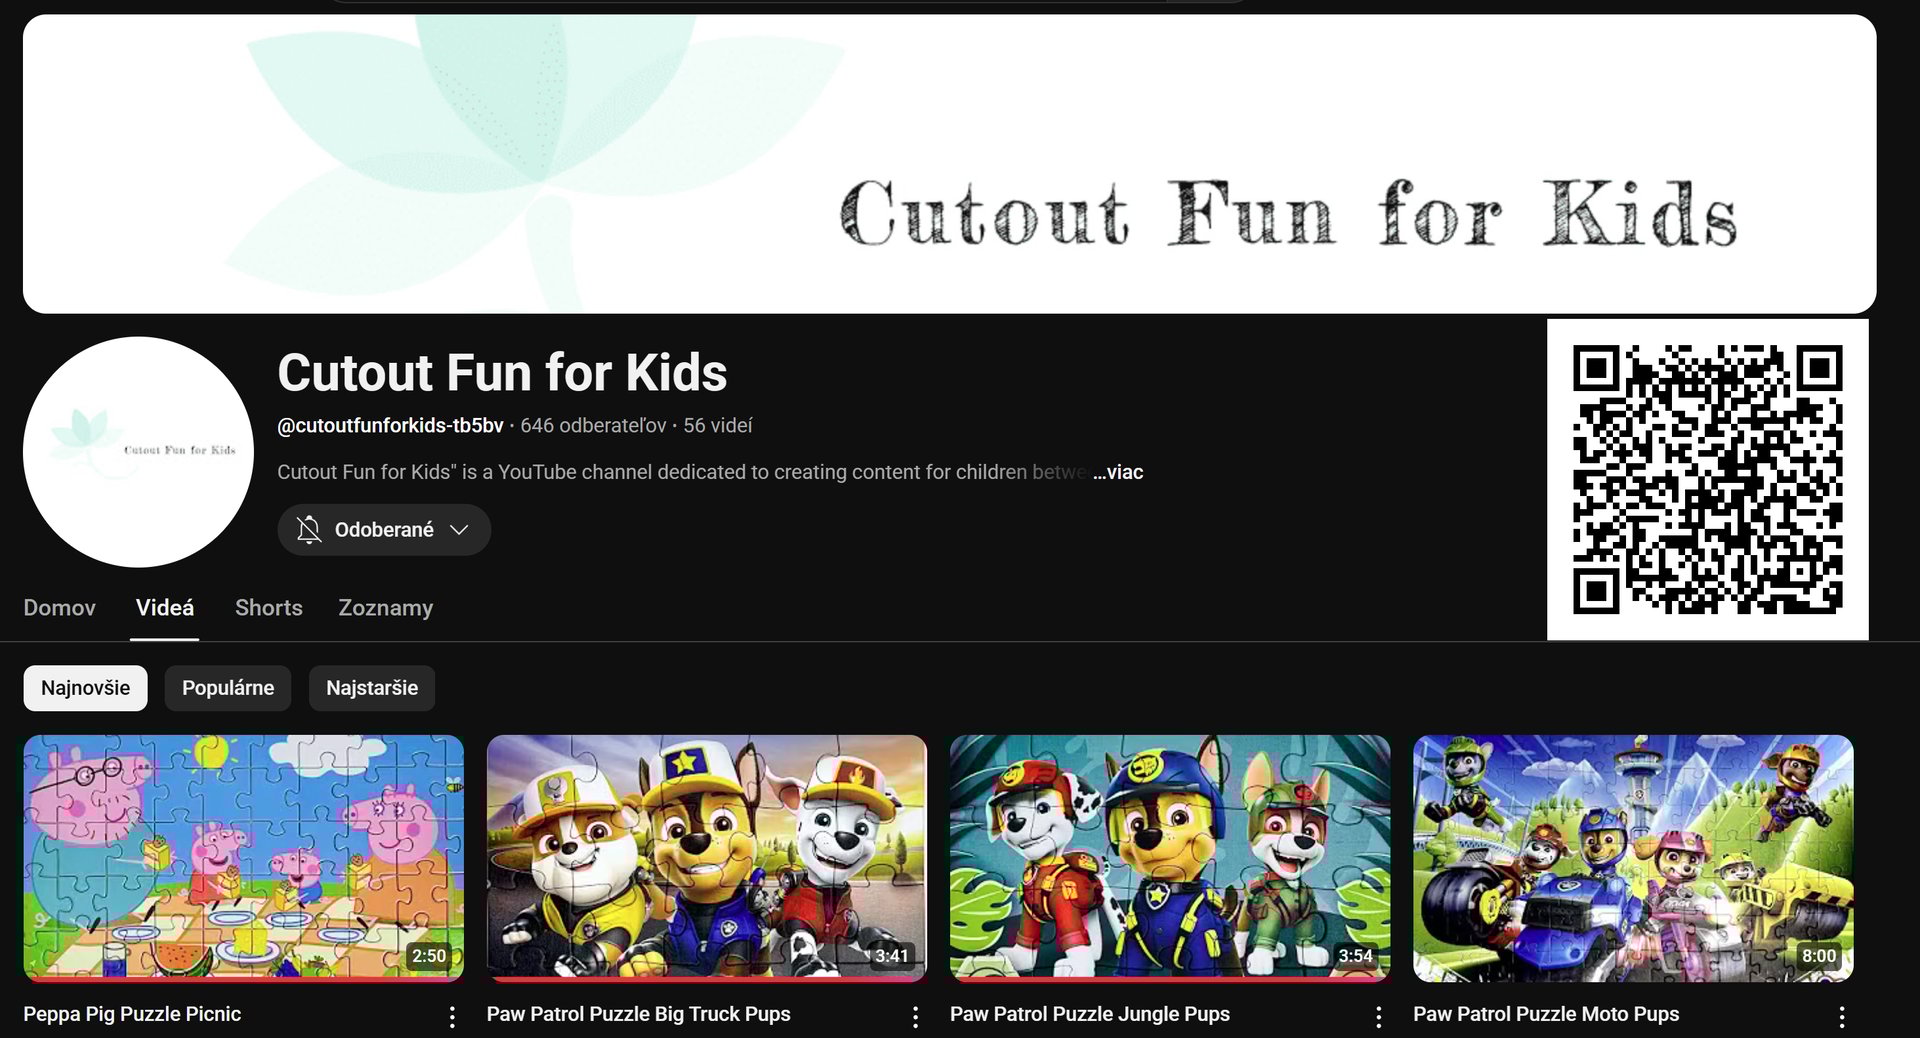Select the Videá tab
1920x1038 pixels.
(x=165, y=608)
